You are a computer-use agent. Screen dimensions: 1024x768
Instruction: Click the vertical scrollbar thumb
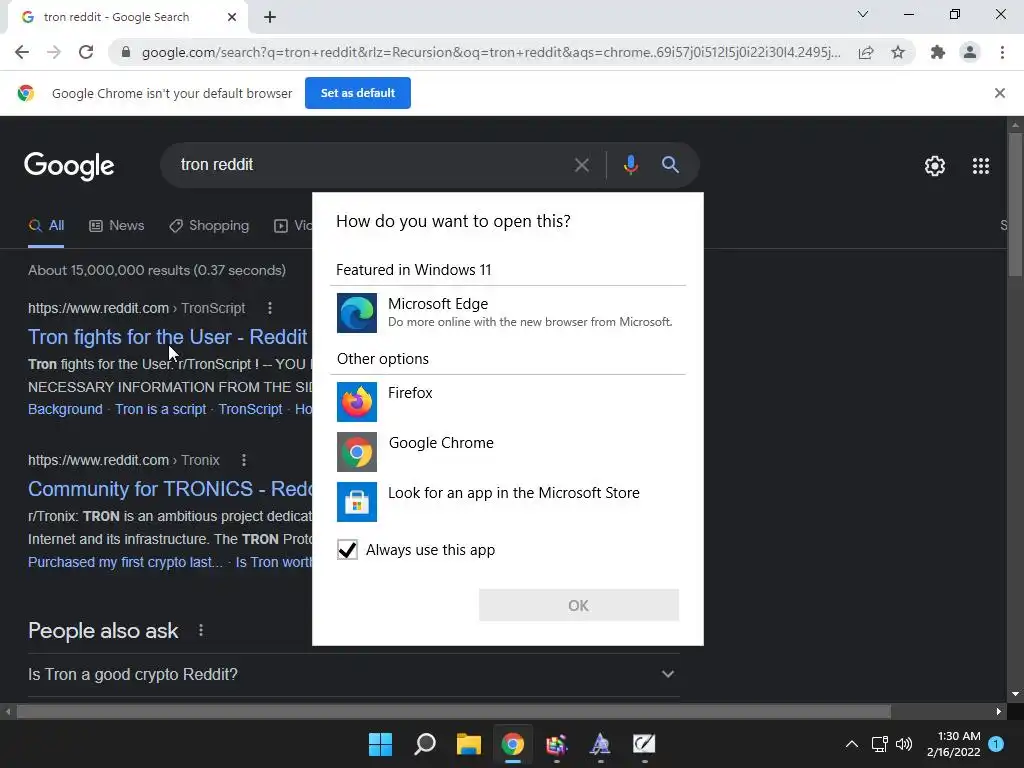(x=1015, y=204)
